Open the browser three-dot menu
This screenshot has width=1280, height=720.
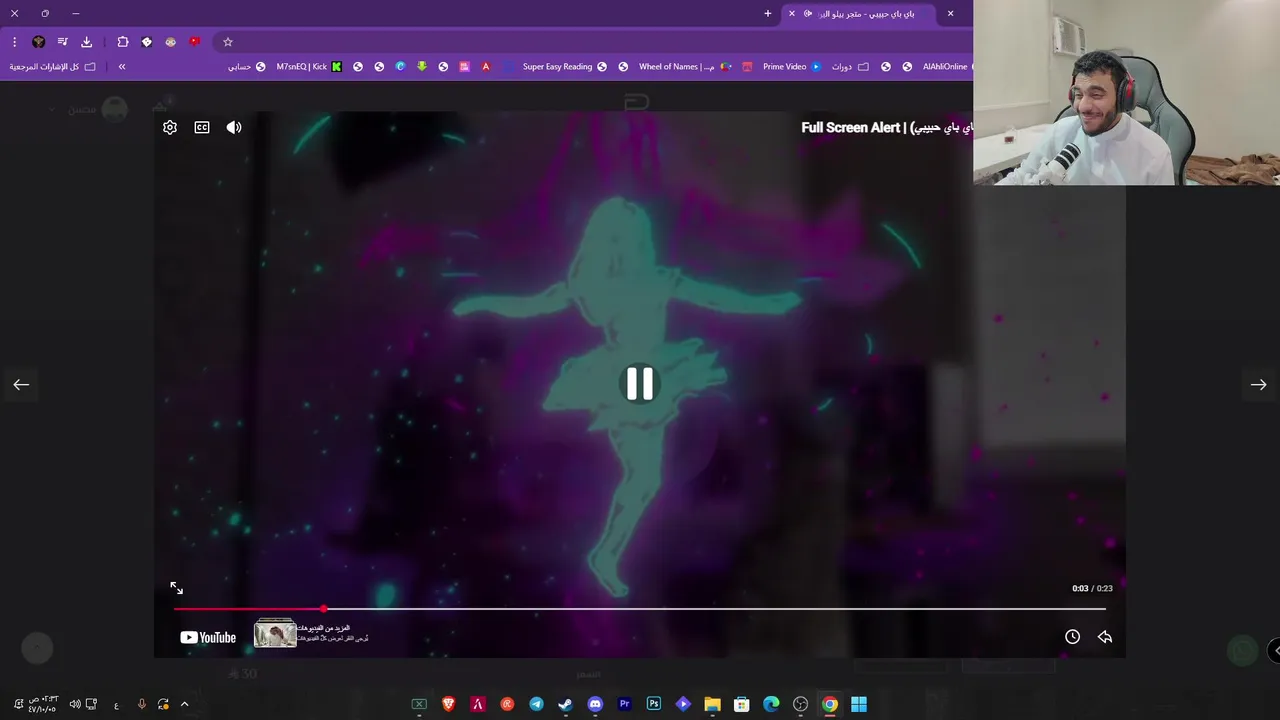tap(14, 42)
